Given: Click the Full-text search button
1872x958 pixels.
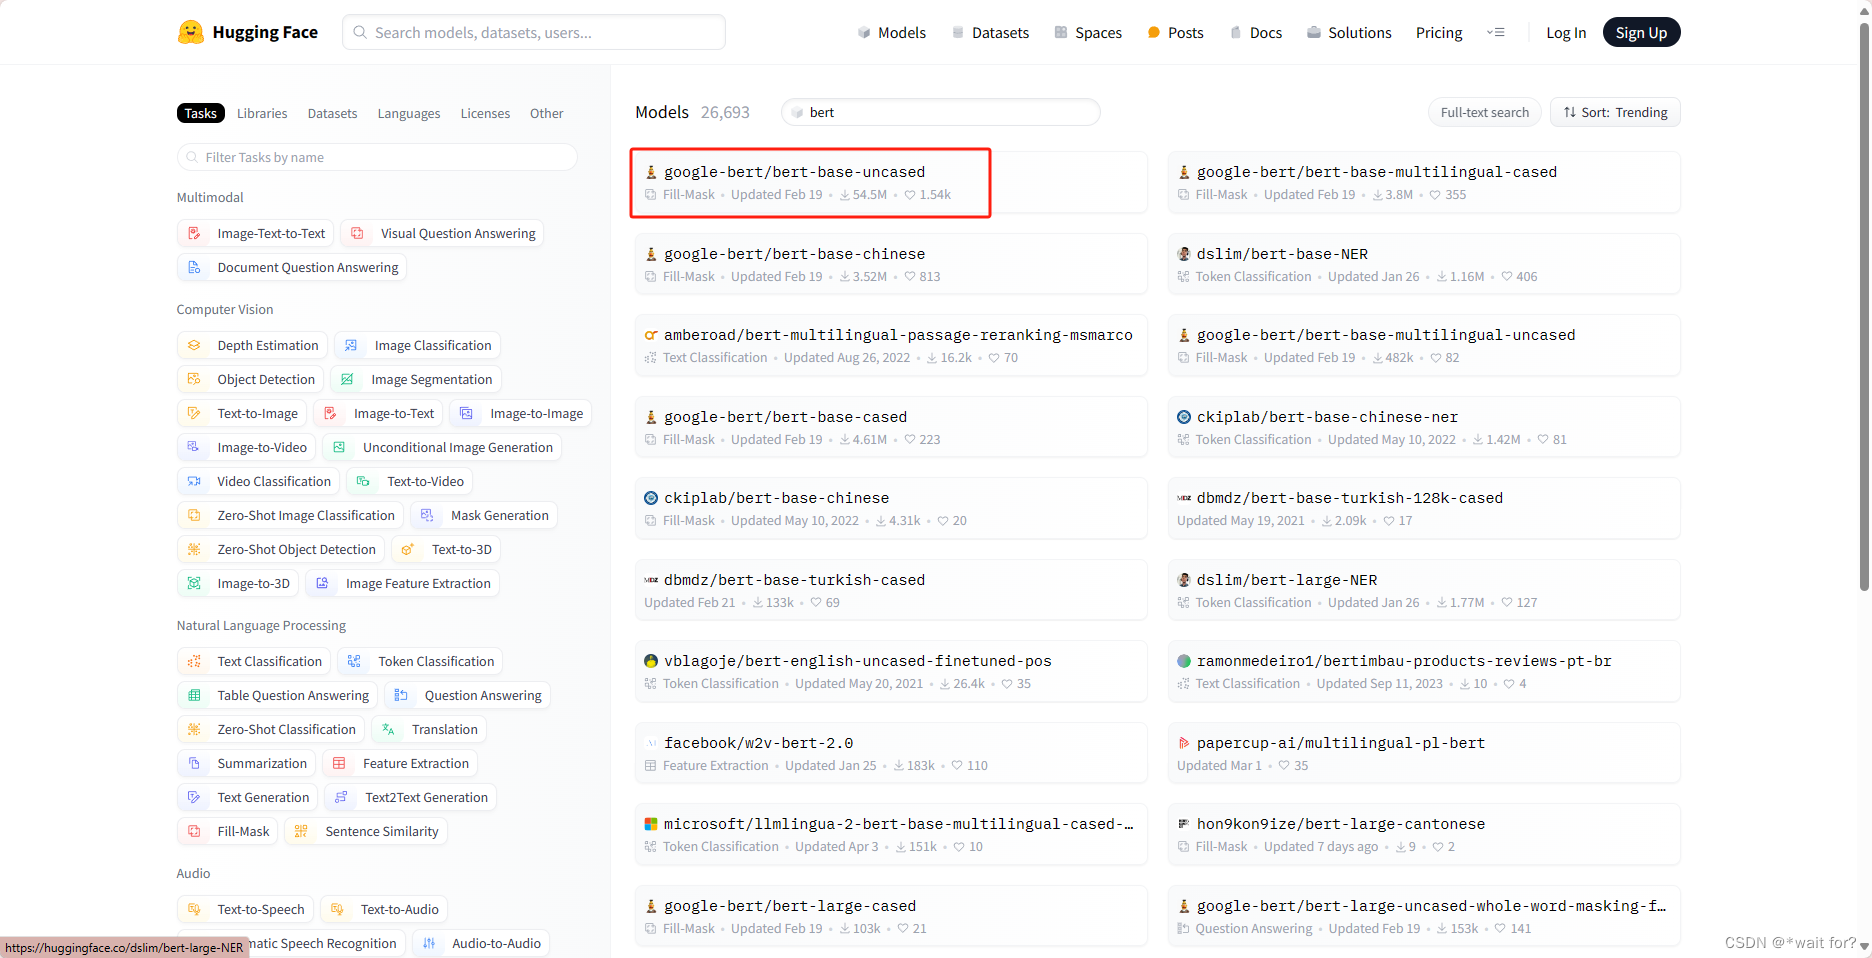Looking at the screenshot, I should pyautogui.click(x=1484, y=112).
